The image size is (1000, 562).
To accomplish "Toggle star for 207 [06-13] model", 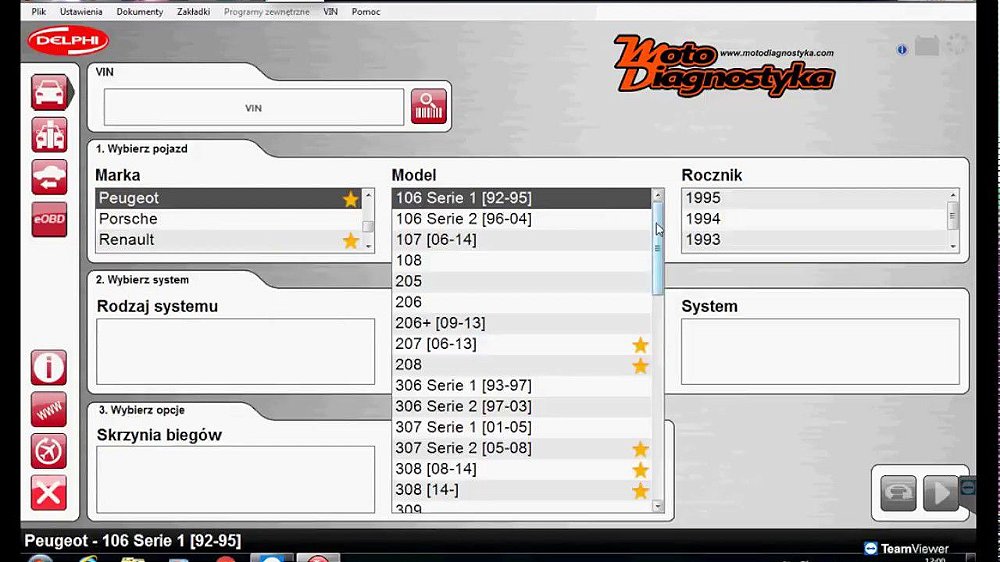I will click(640, 345).
